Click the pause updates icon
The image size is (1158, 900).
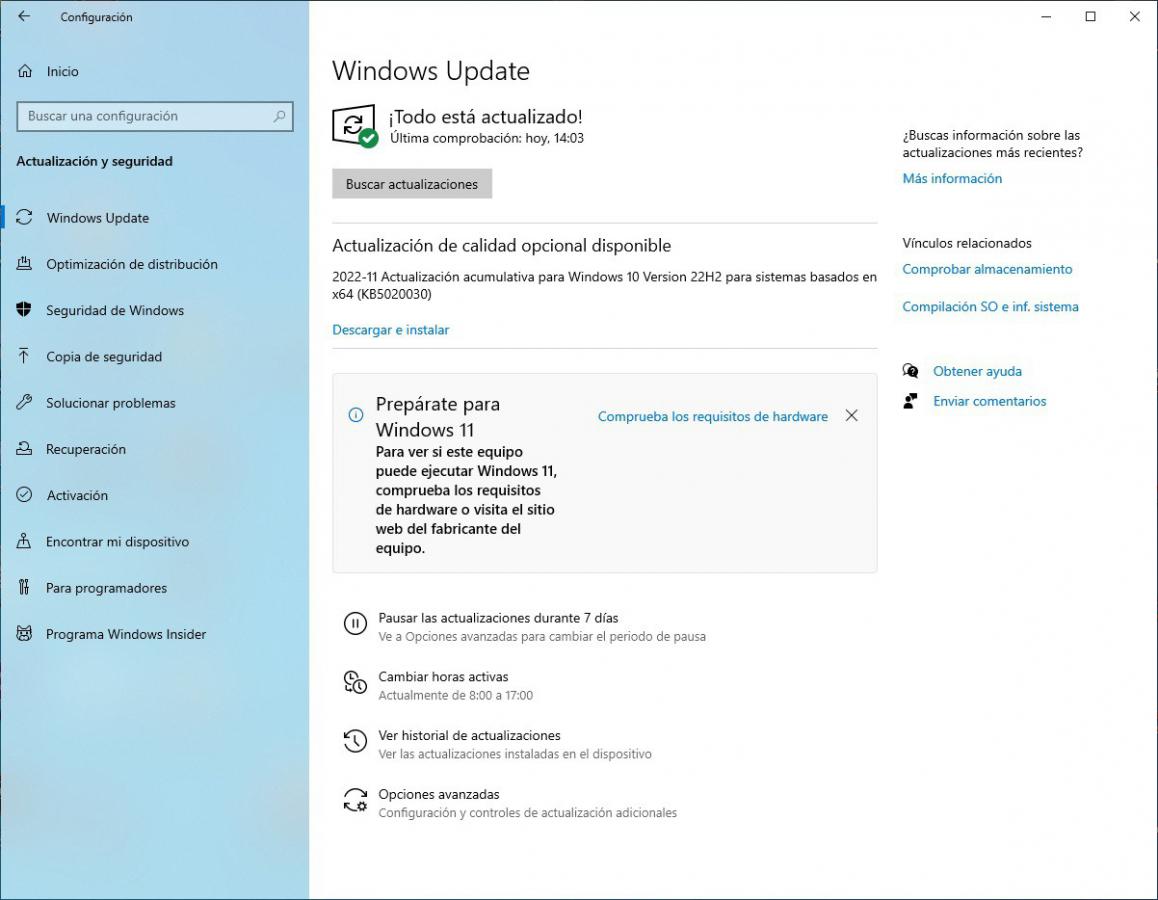point(355,625)
